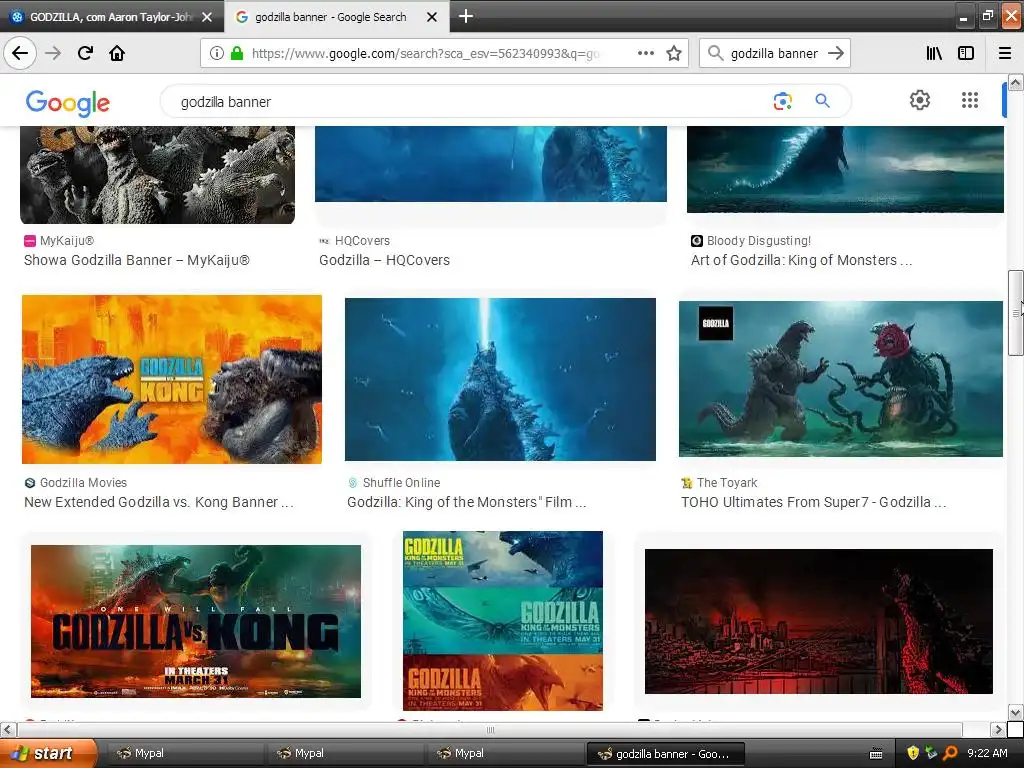
Task: Open the orange Godzilla vs Kong banner image
Action: tap(172, 379)
